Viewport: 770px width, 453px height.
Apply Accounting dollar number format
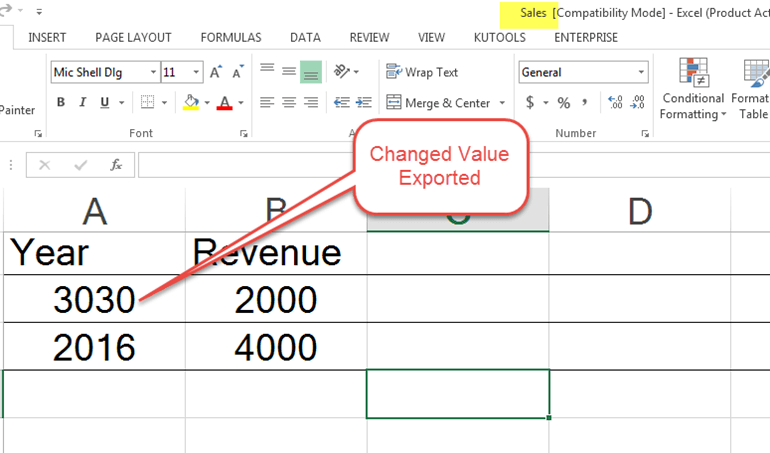(x=529, y=102)
